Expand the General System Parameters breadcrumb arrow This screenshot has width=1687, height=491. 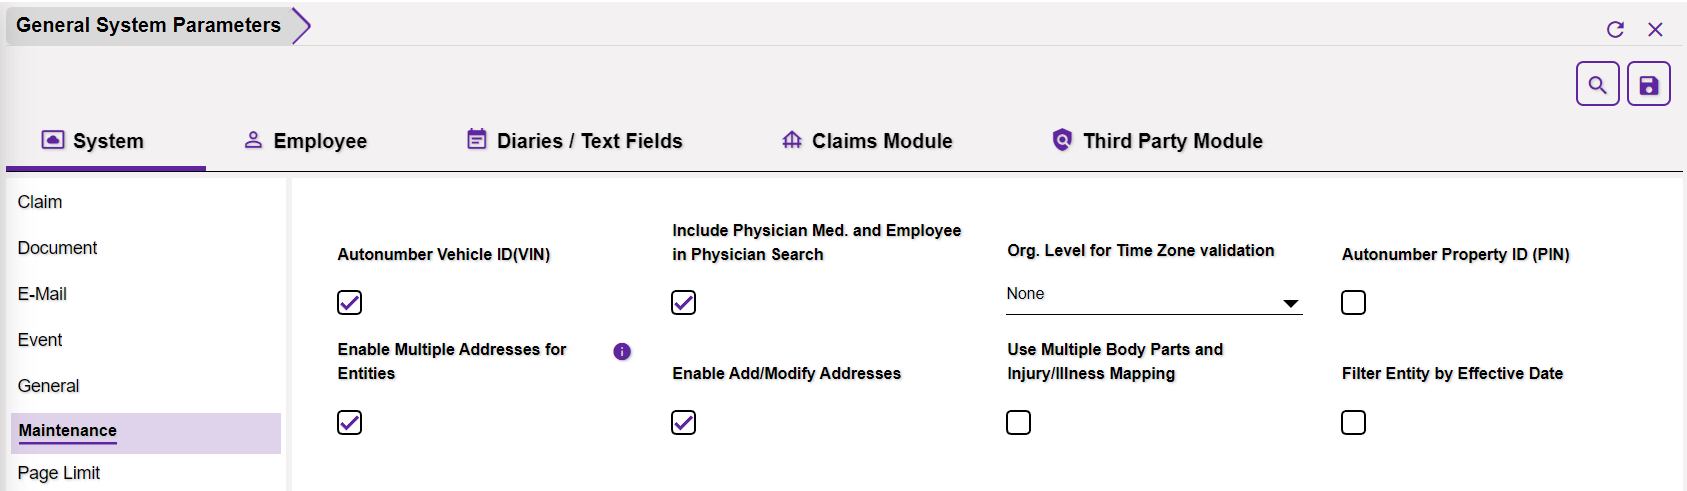(301, 26)
